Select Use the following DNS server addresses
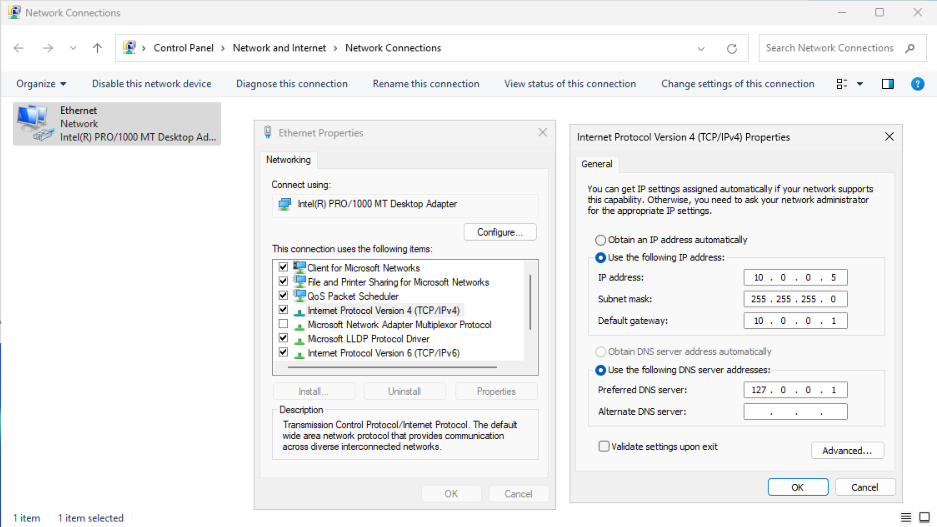The width and height of the screenshot is (937, 527). pyautogui.click(x=601, y=370)
